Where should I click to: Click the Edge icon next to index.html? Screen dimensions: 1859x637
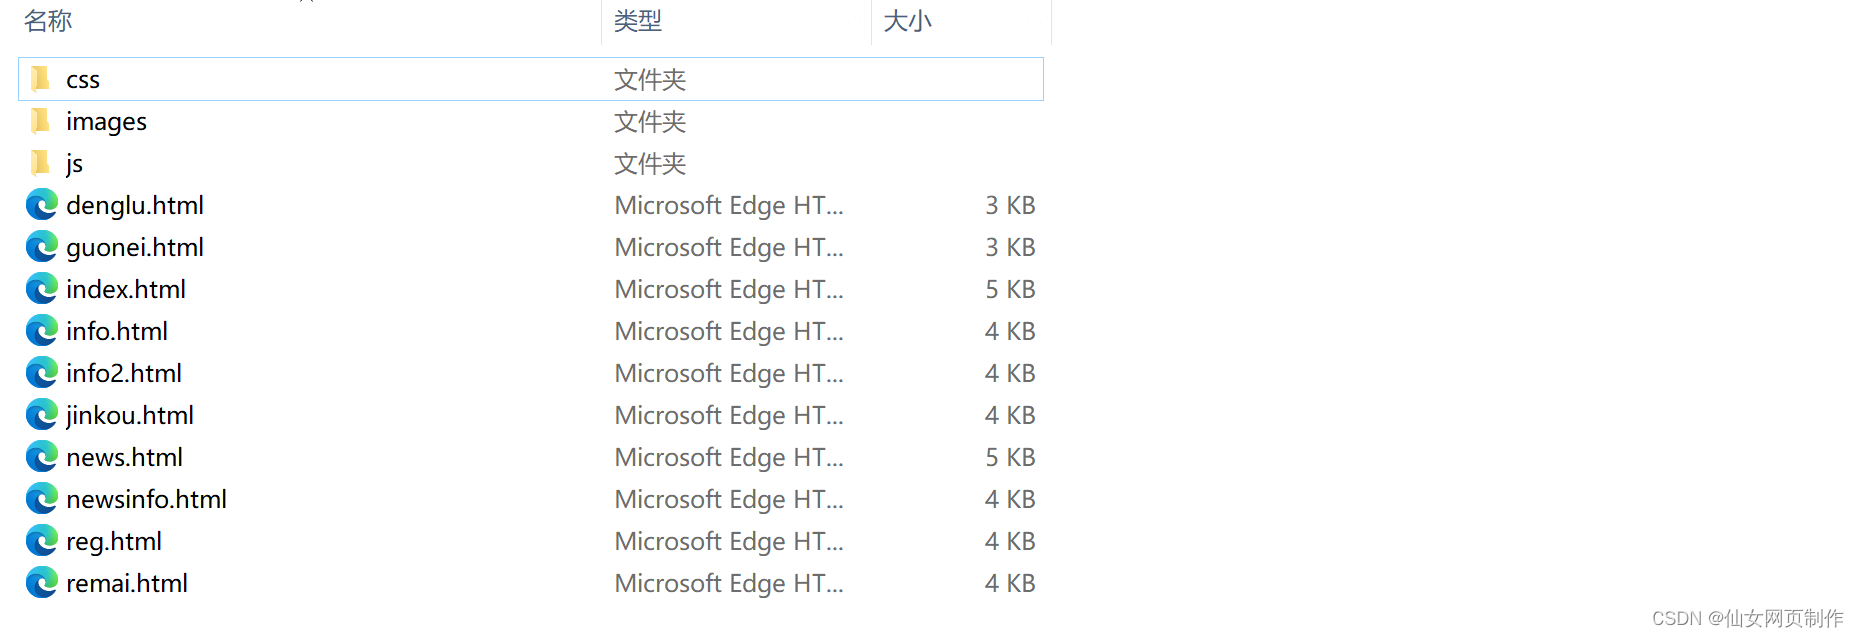[x=41, y=289]
